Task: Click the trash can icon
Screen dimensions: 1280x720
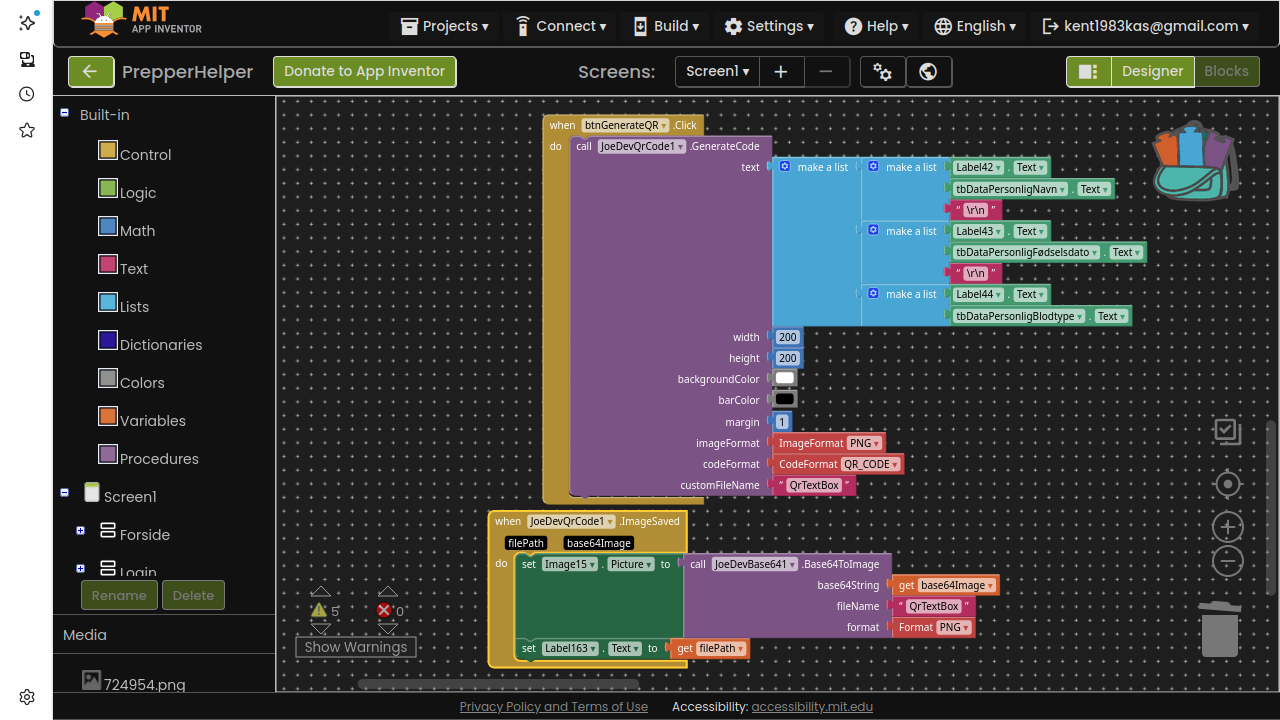Action: click(x=1220, y=630)
